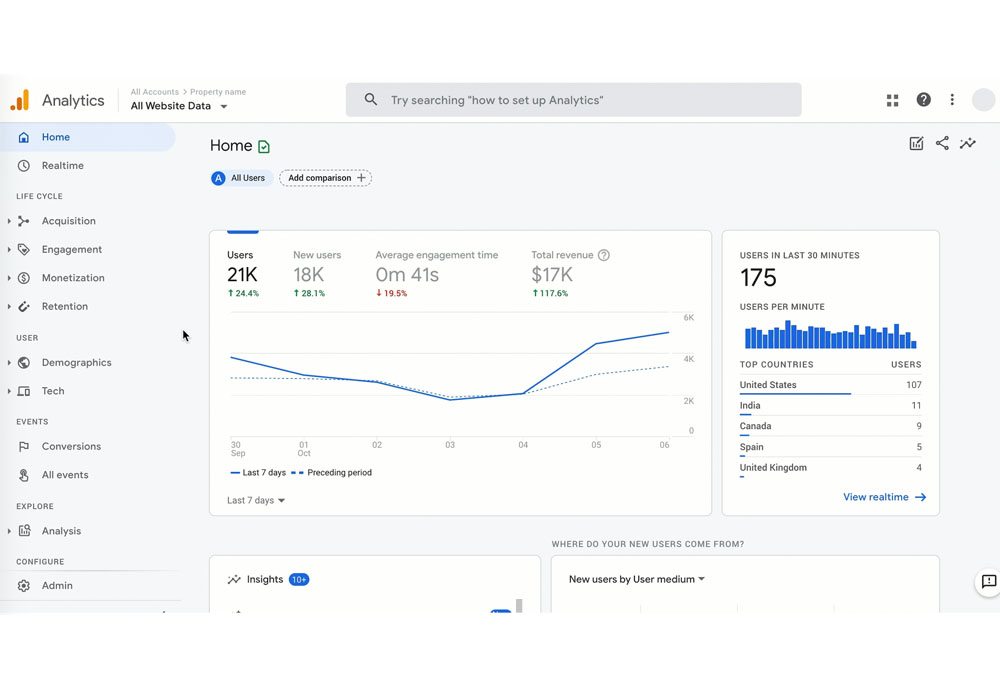Open the All Website Data property dropdown
Screen dimensions: 1000x700
pos(179,106)
